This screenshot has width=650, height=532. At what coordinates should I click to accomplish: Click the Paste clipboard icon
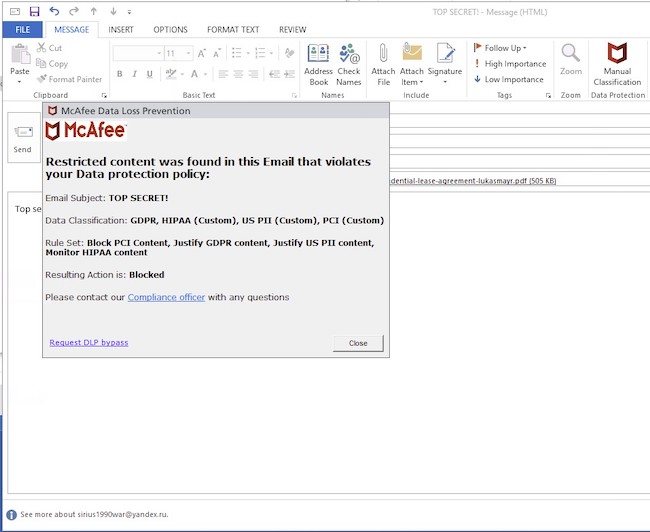click(20, 54)
